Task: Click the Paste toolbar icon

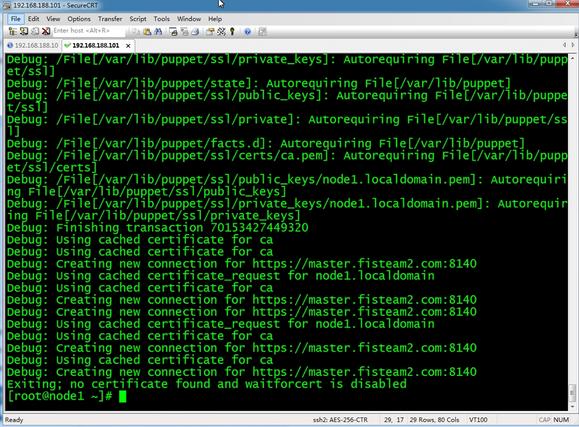Action: pyautogui.click(x=147, y=32)
